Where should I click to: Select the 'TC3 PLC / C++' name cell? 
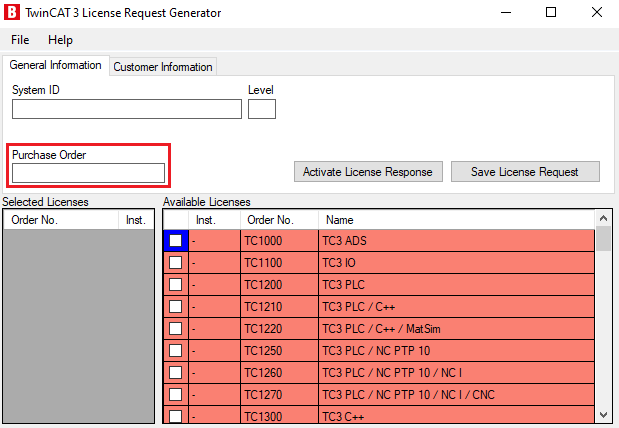456,307
